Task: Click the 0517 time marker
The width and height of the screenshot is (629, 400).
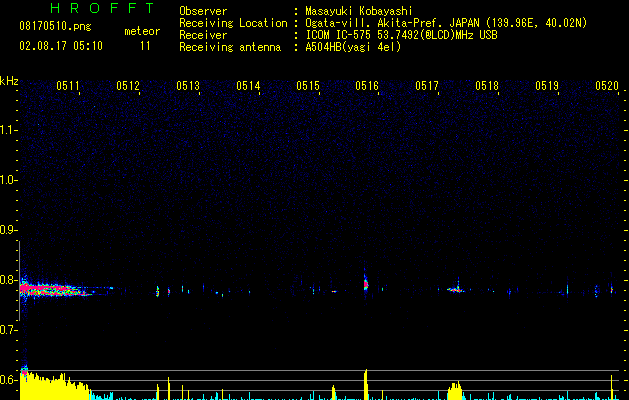Action: [x=427, y=86]
